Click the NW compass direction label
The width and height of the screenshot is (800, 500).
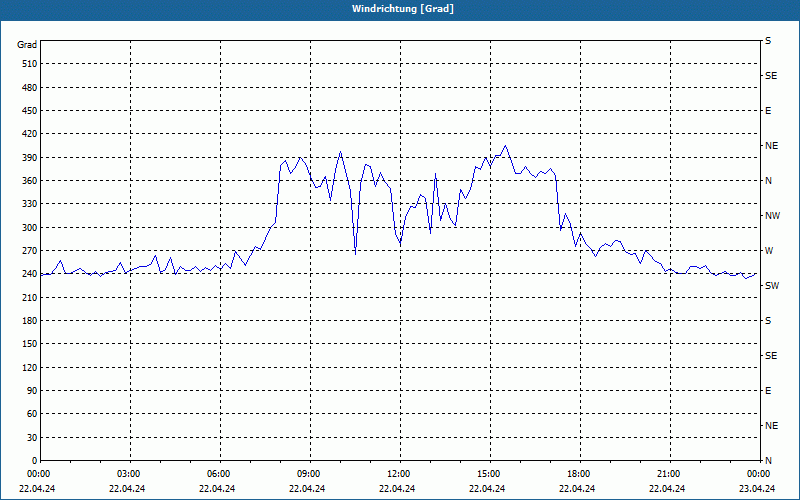(x=771, y=216)
